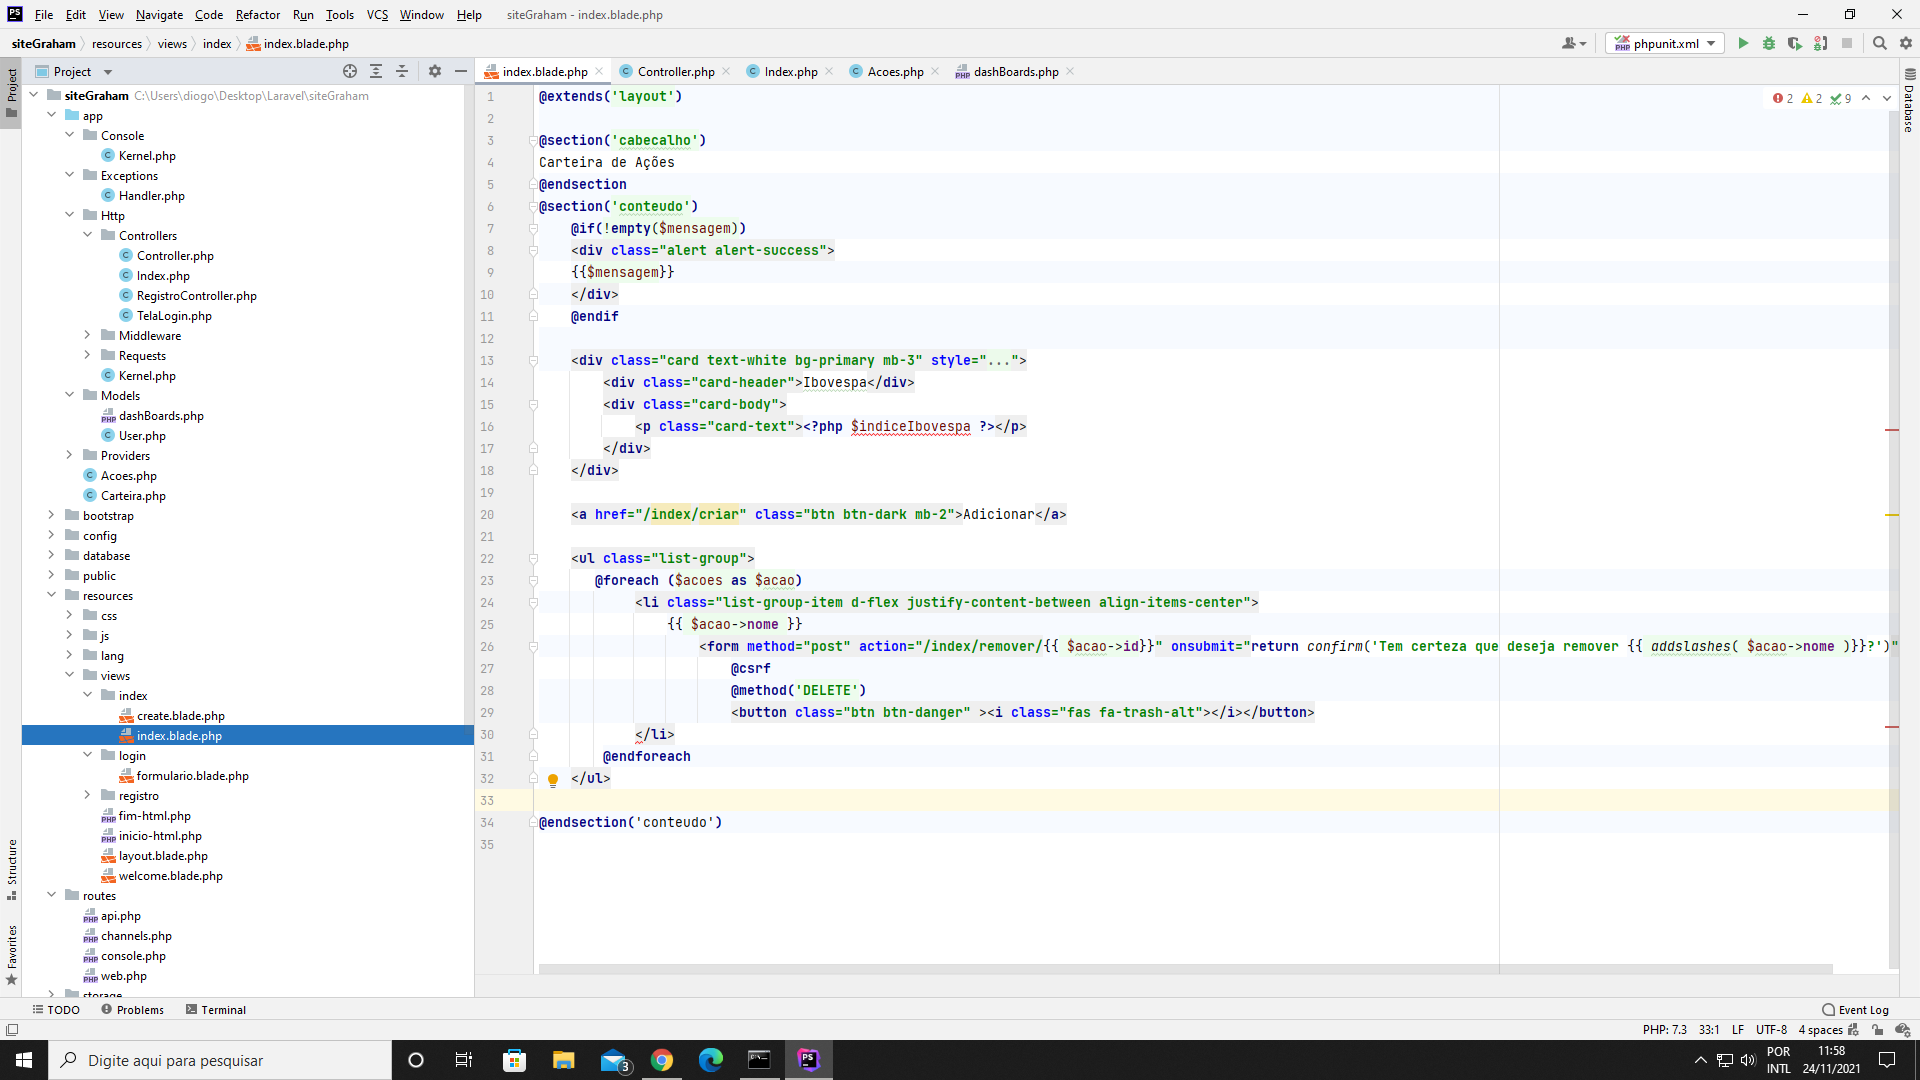Close the dashBoards.php editor tab
1920x1080 pixels.
pos(1070,71)
